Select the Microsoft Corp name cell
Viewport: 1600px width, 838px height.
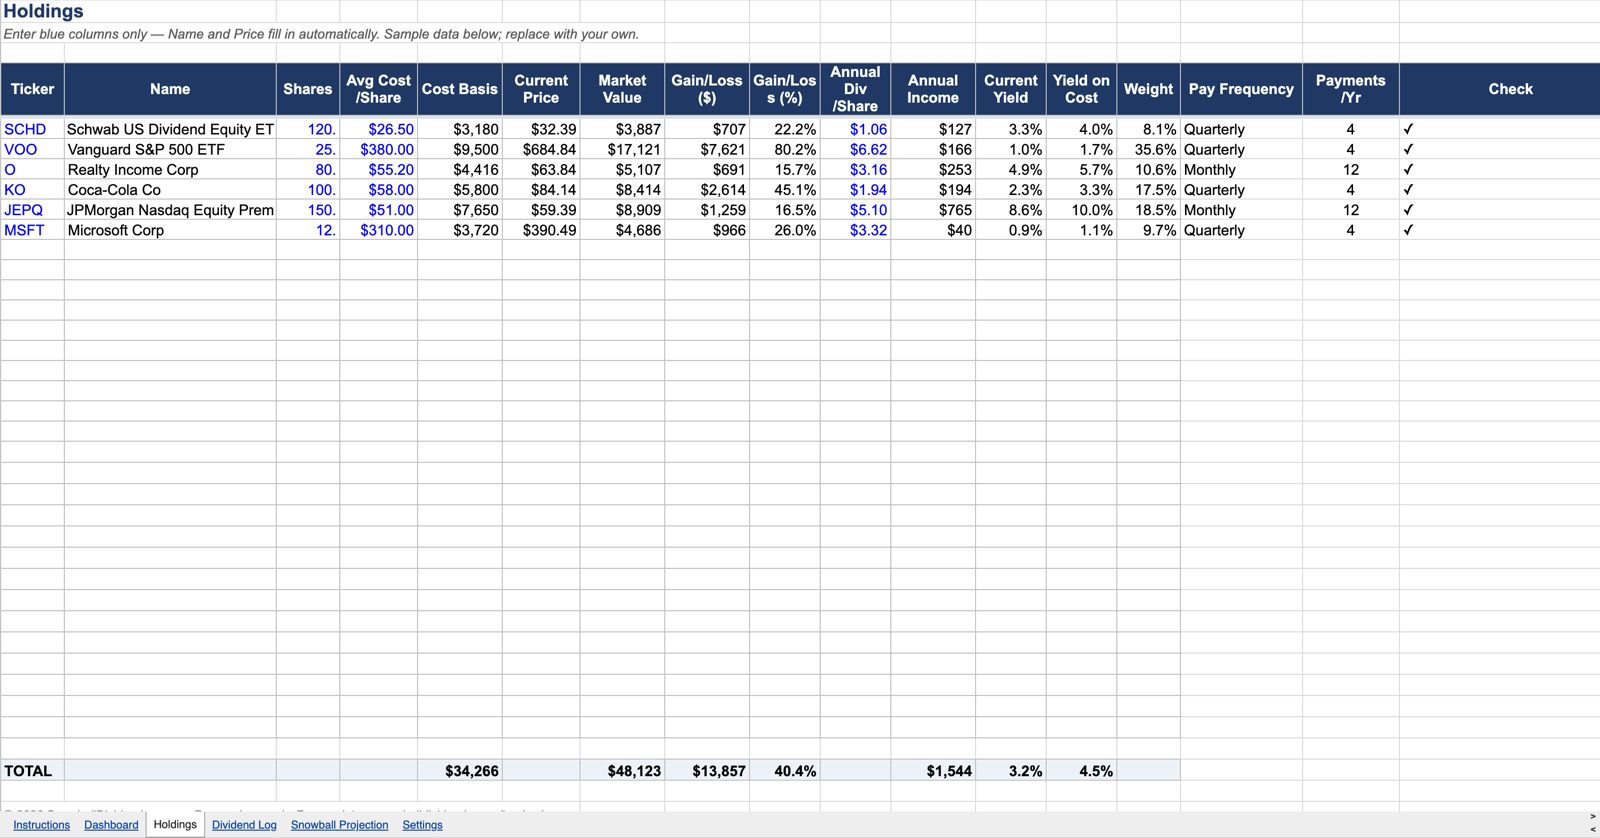(170, 230)
